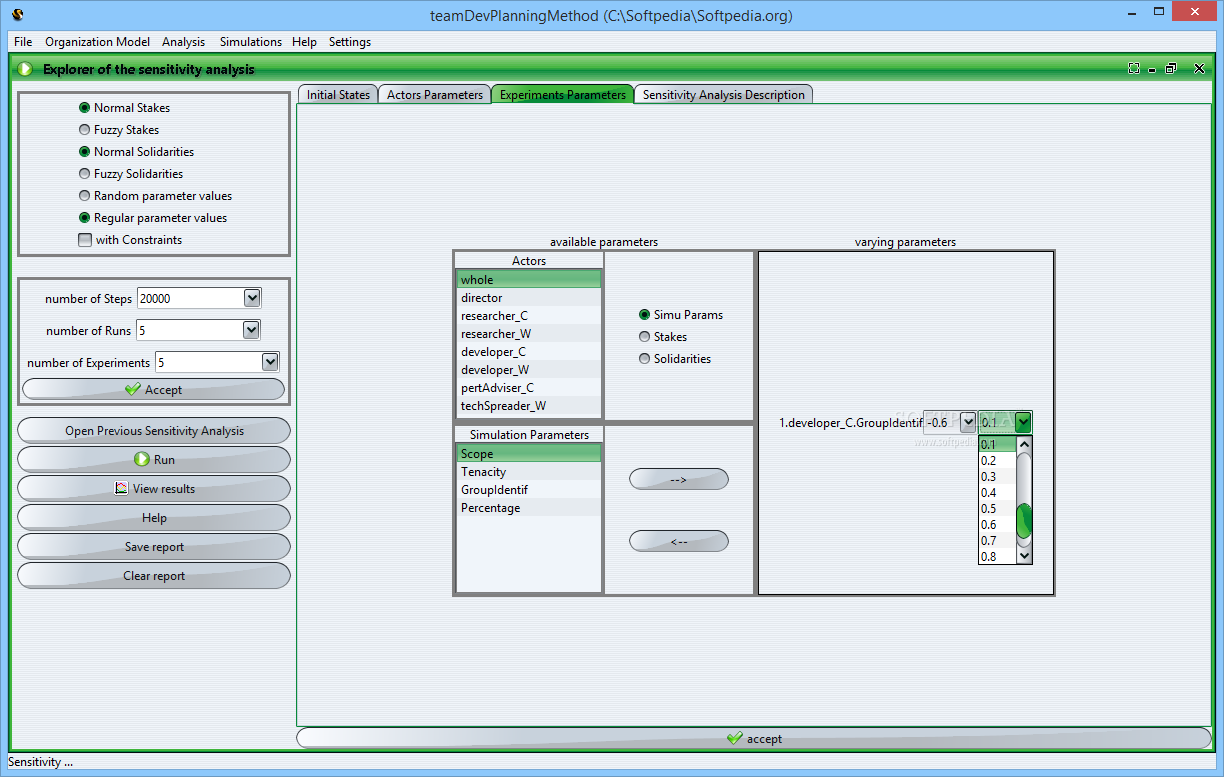Open the Simulations menu

(251, 42)
